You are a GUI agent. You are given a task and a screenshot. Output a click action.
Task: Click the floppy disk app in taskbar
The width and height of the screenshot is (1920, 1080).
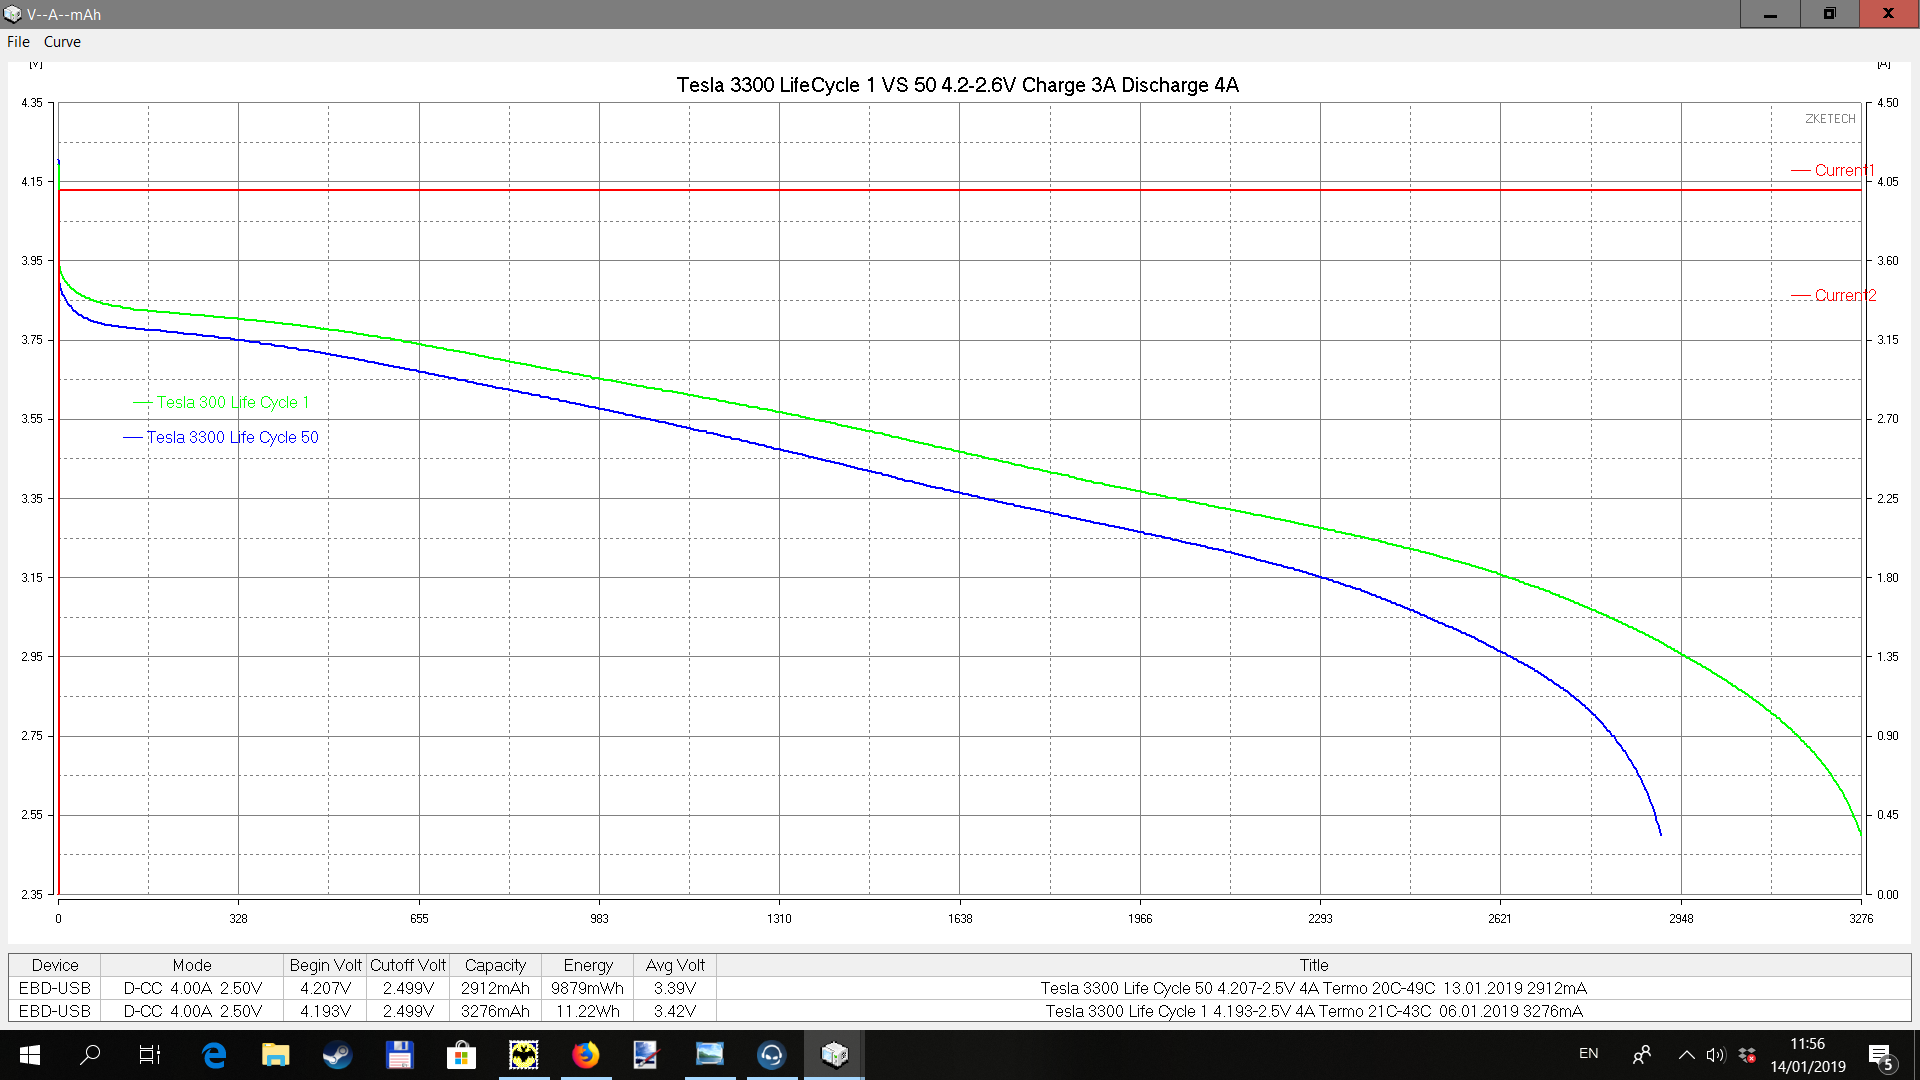pyautogui.click(x=399, y=1054)
